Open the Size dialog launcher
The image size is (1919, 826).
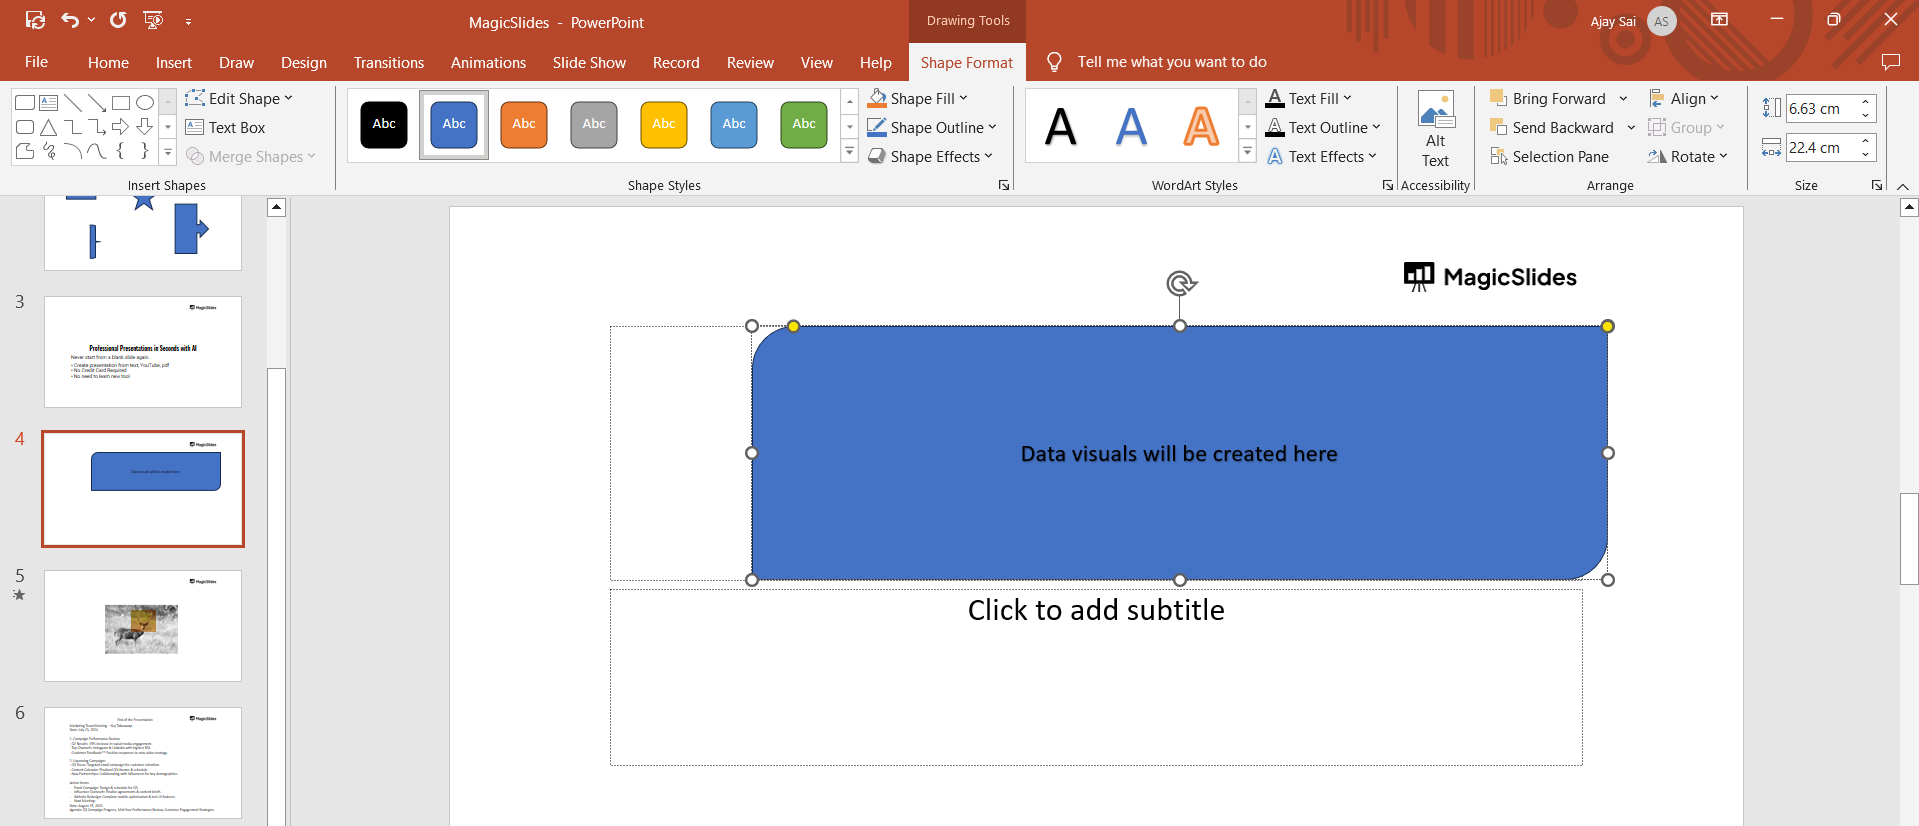click(x=1877, y=185)
